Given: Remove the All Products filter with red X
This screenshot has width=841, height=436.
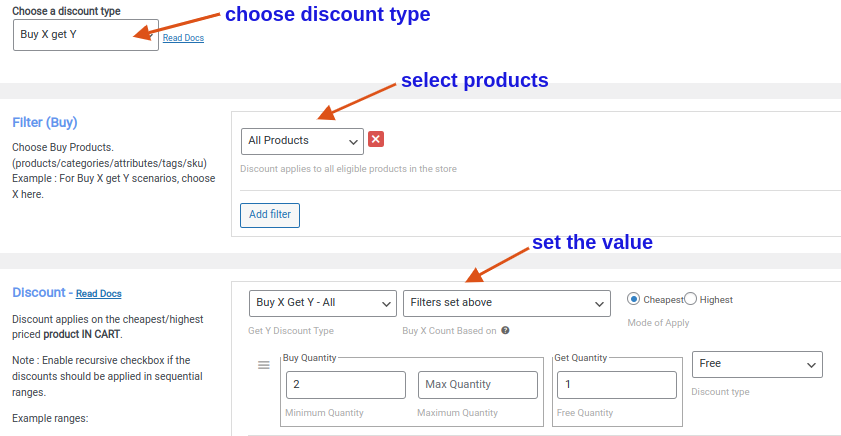Looking at the screenshot, I should [x=376, y=140].
